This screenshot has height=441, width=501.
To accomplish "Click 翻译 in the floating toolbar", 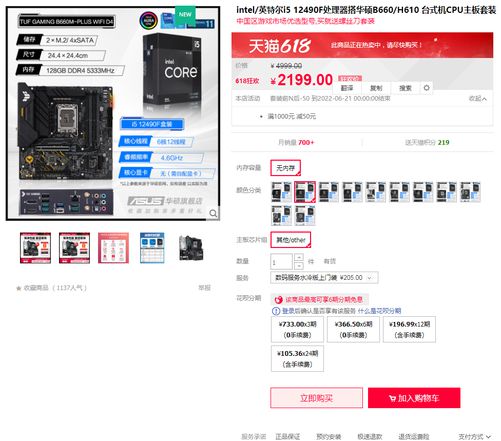I will point(347,88).
